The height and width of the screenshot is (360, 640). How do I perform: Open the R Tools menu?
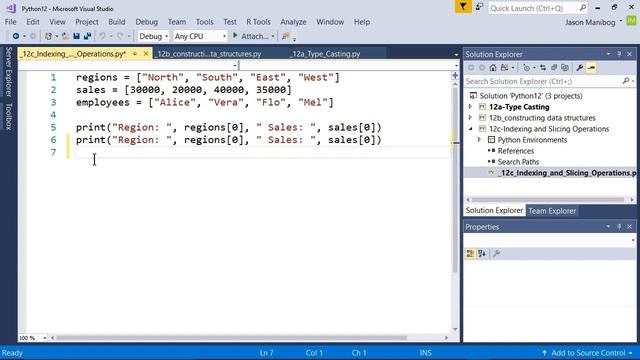(x=258, y=22)
